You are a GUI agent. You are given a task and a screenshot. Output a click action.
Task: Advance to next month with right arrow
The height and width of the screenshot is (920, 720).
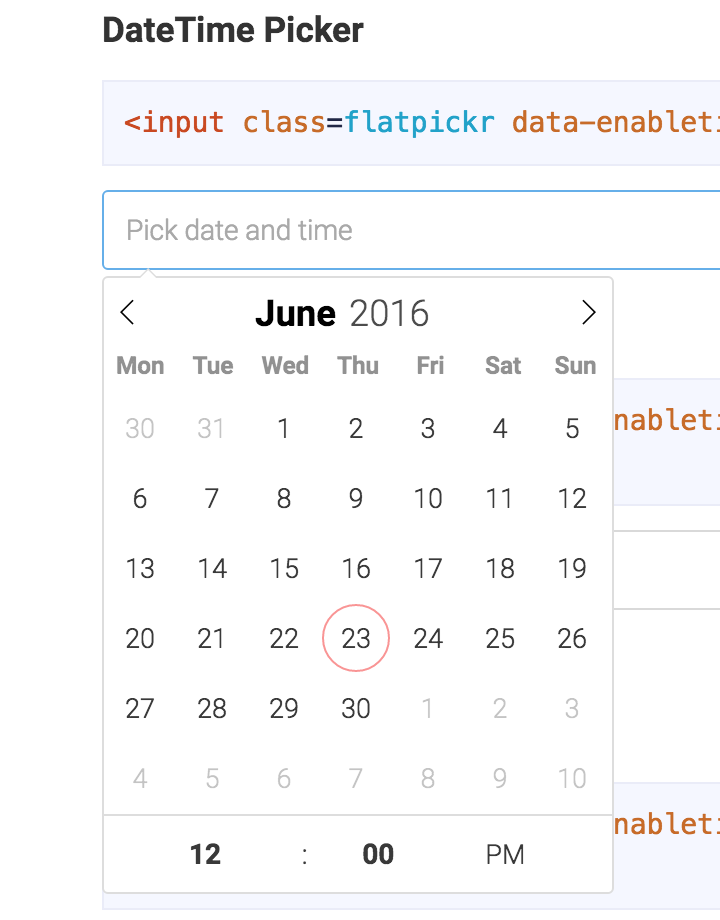[x=589, y=313]
